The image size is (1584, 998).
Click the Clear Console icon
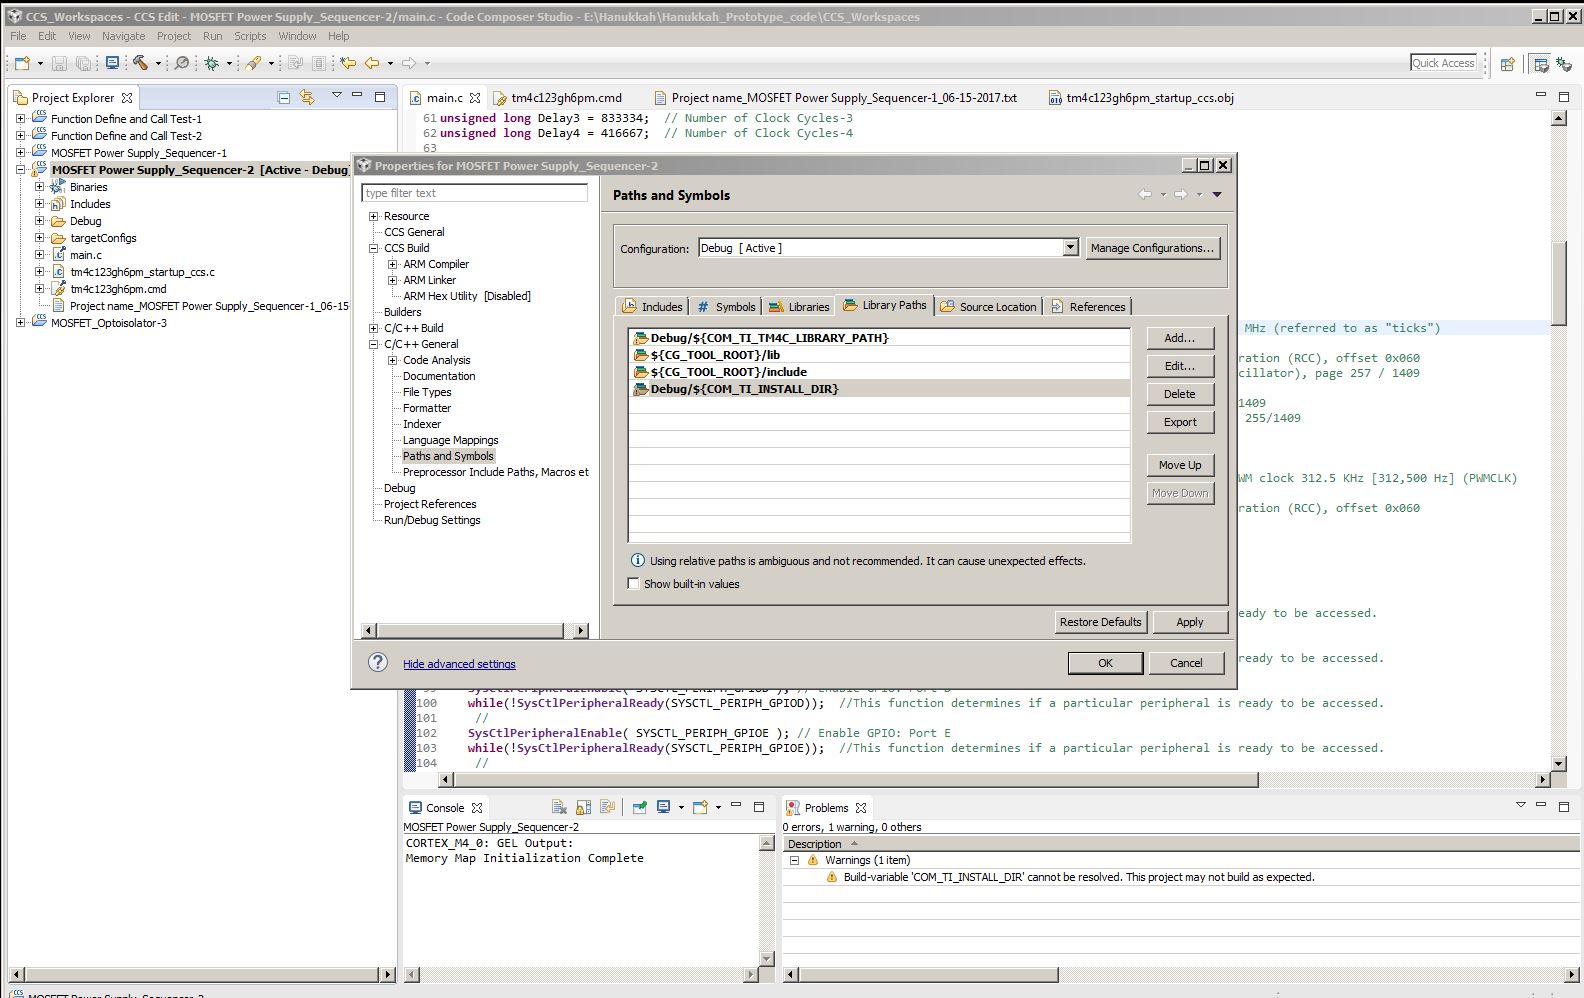click(559, 807)
